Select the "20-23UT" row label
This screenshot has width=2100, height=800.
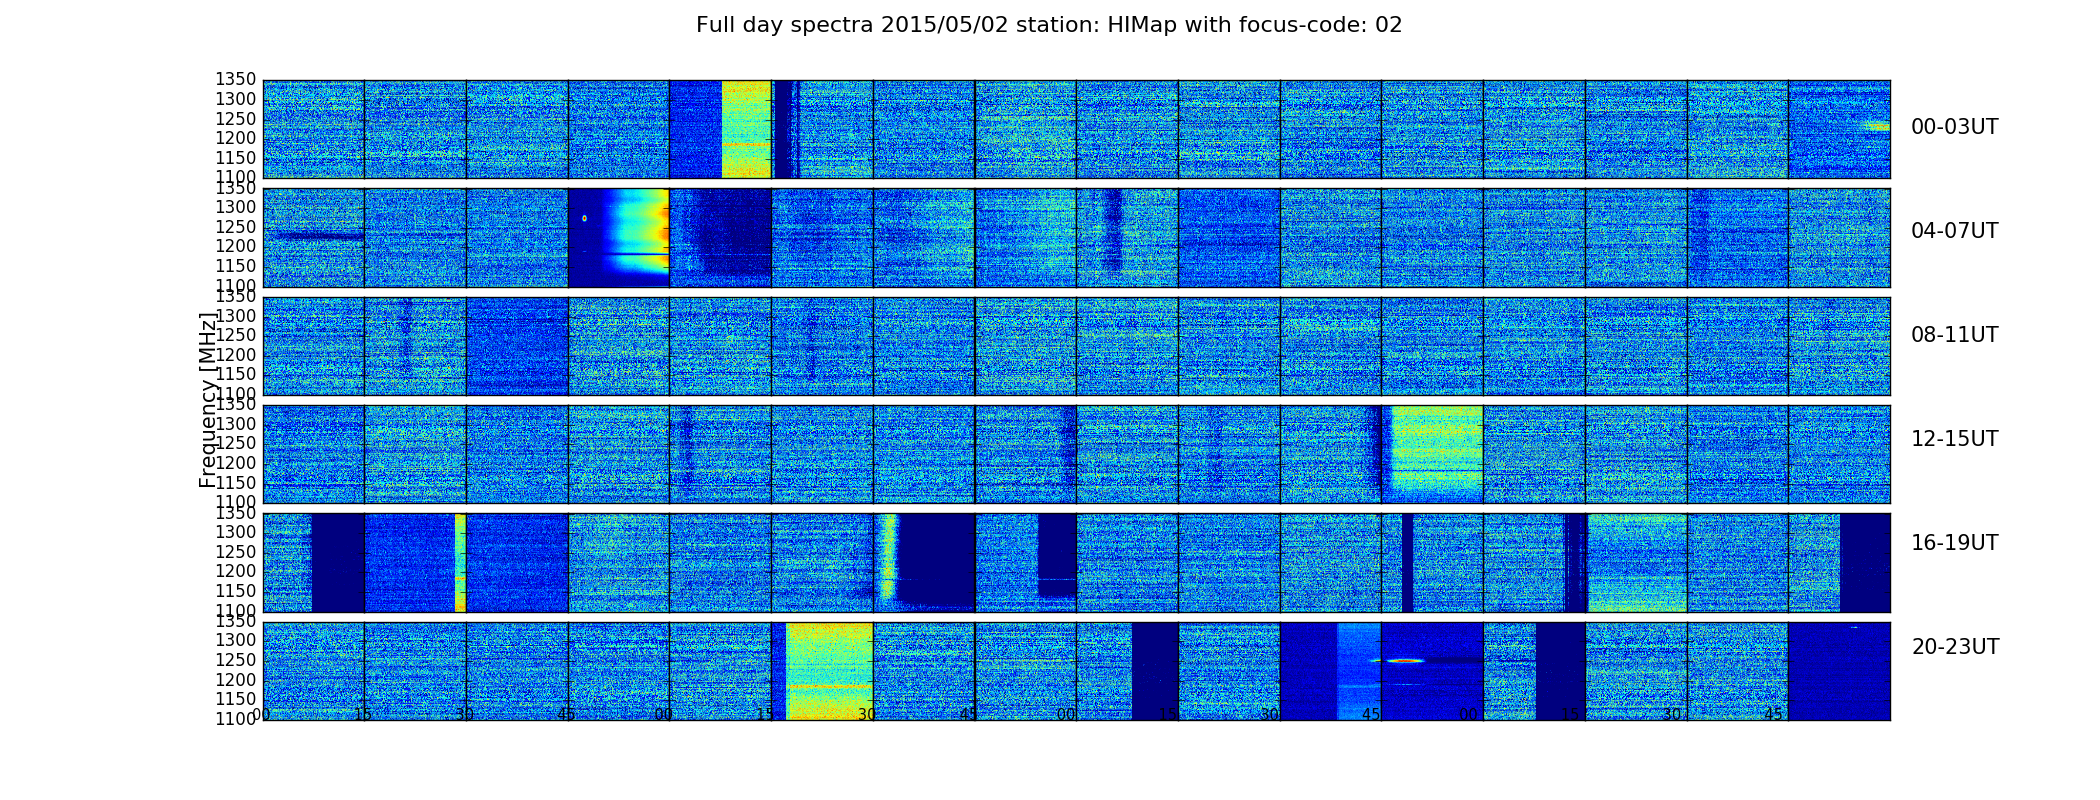click(x=1955, y=647)
